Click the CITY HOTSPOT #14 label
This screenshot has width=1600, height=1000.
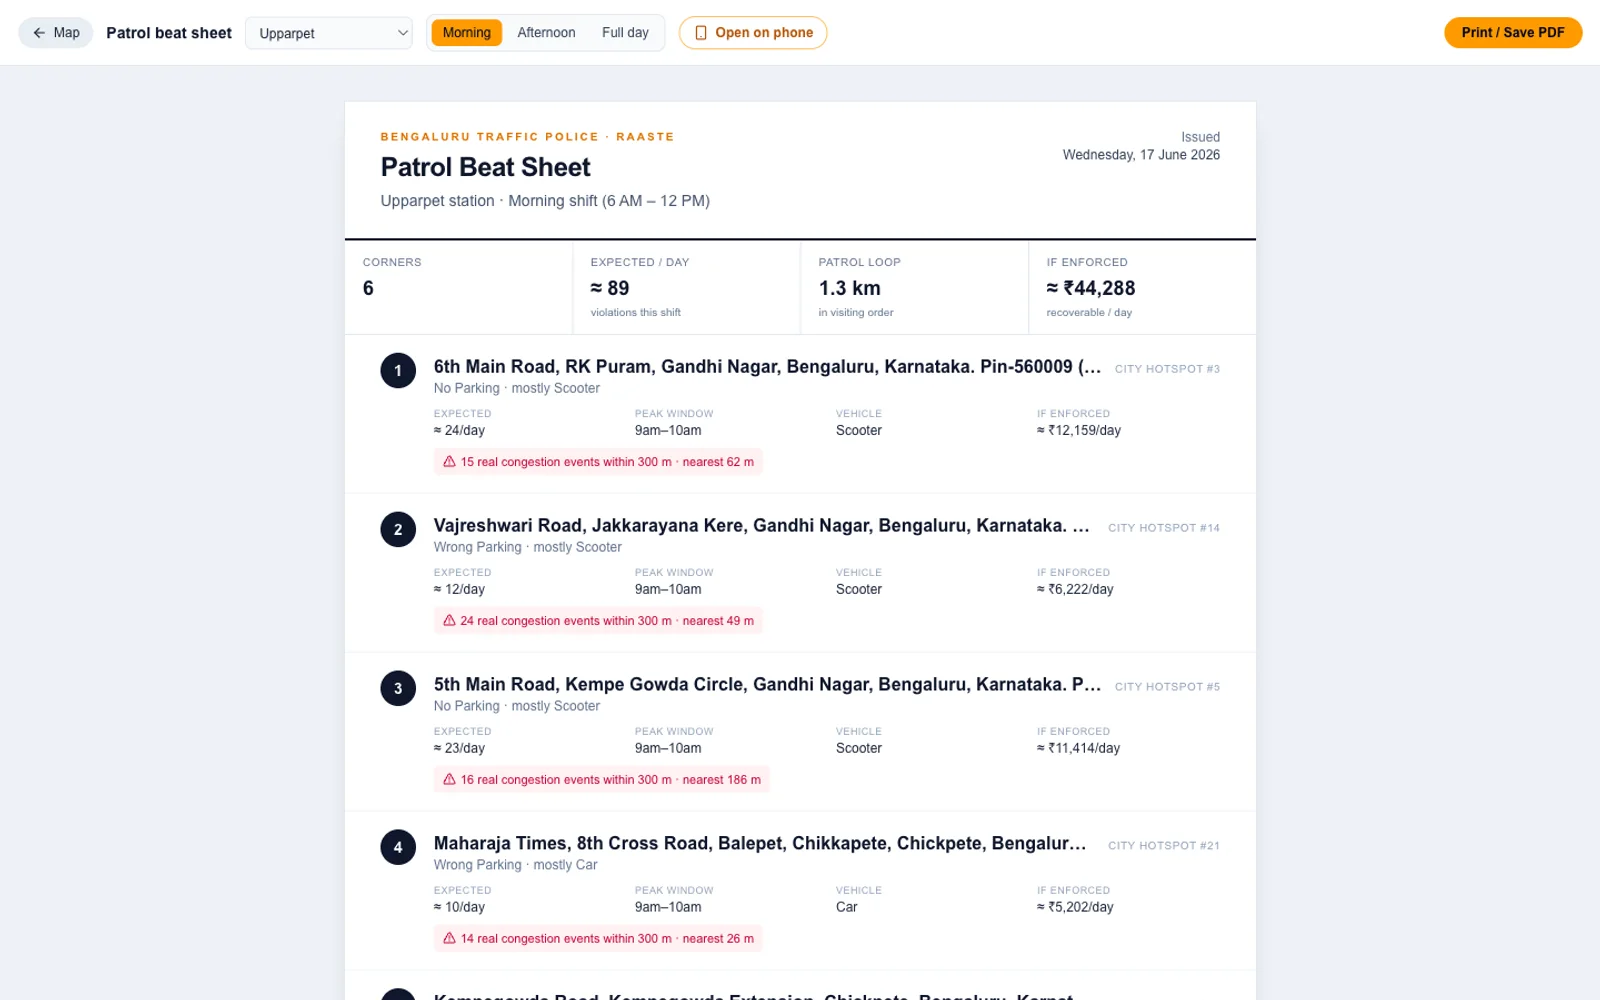point(1164,528)
